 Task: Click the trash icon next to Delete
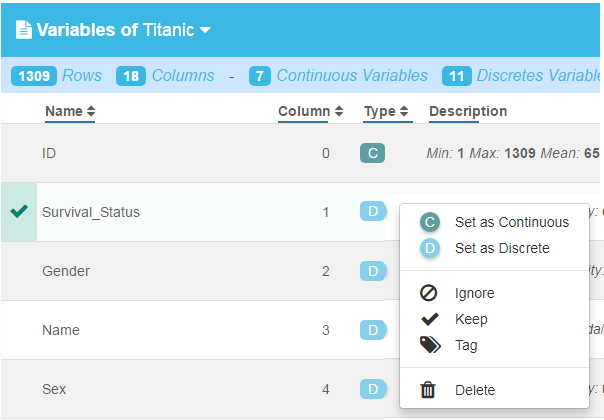click(428, 390)
